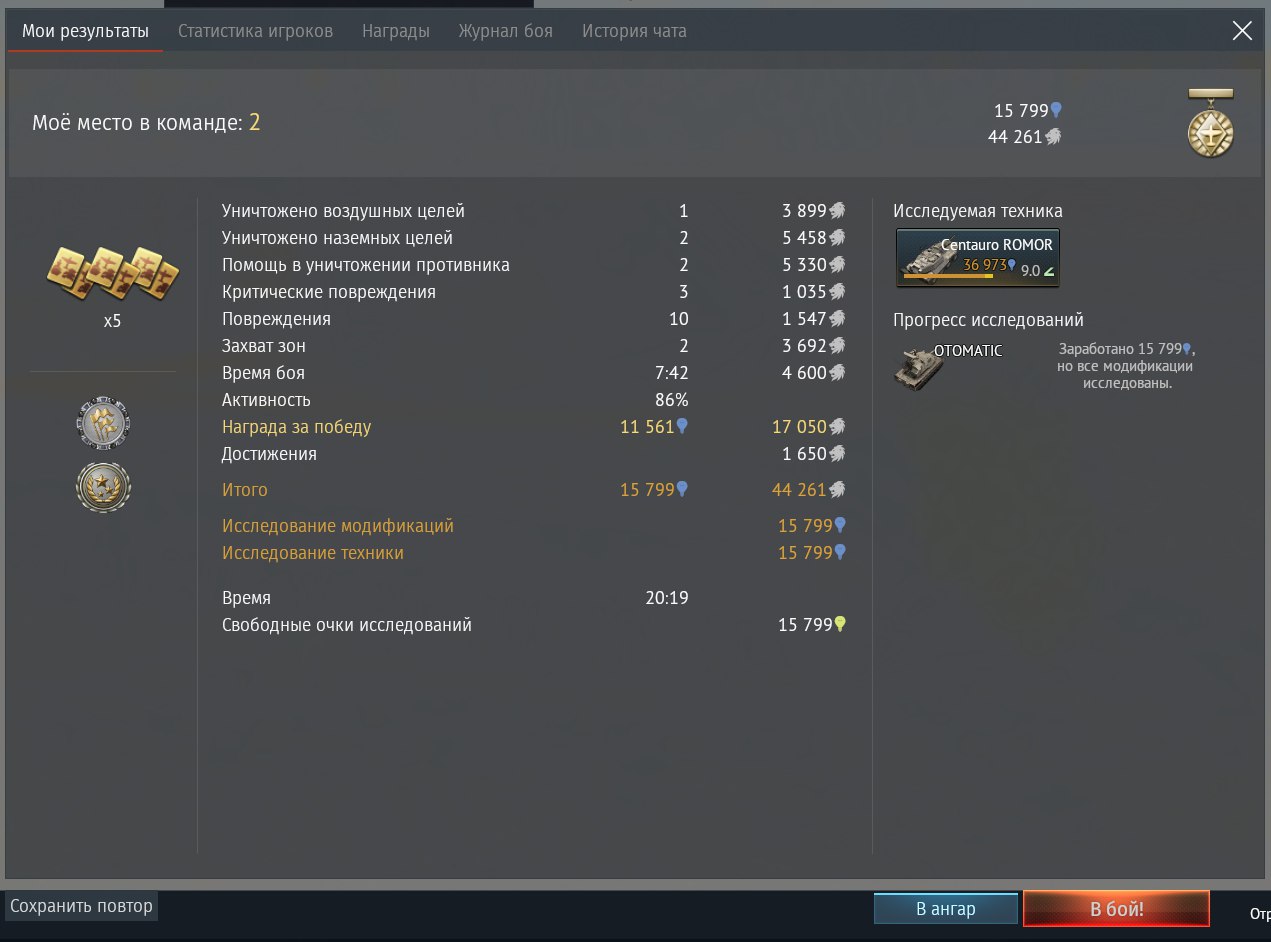Image resolution: width=1271 pixels, height=942 pixels.
Task: Select the Мои результаты tab
Action: click(85, 31)
